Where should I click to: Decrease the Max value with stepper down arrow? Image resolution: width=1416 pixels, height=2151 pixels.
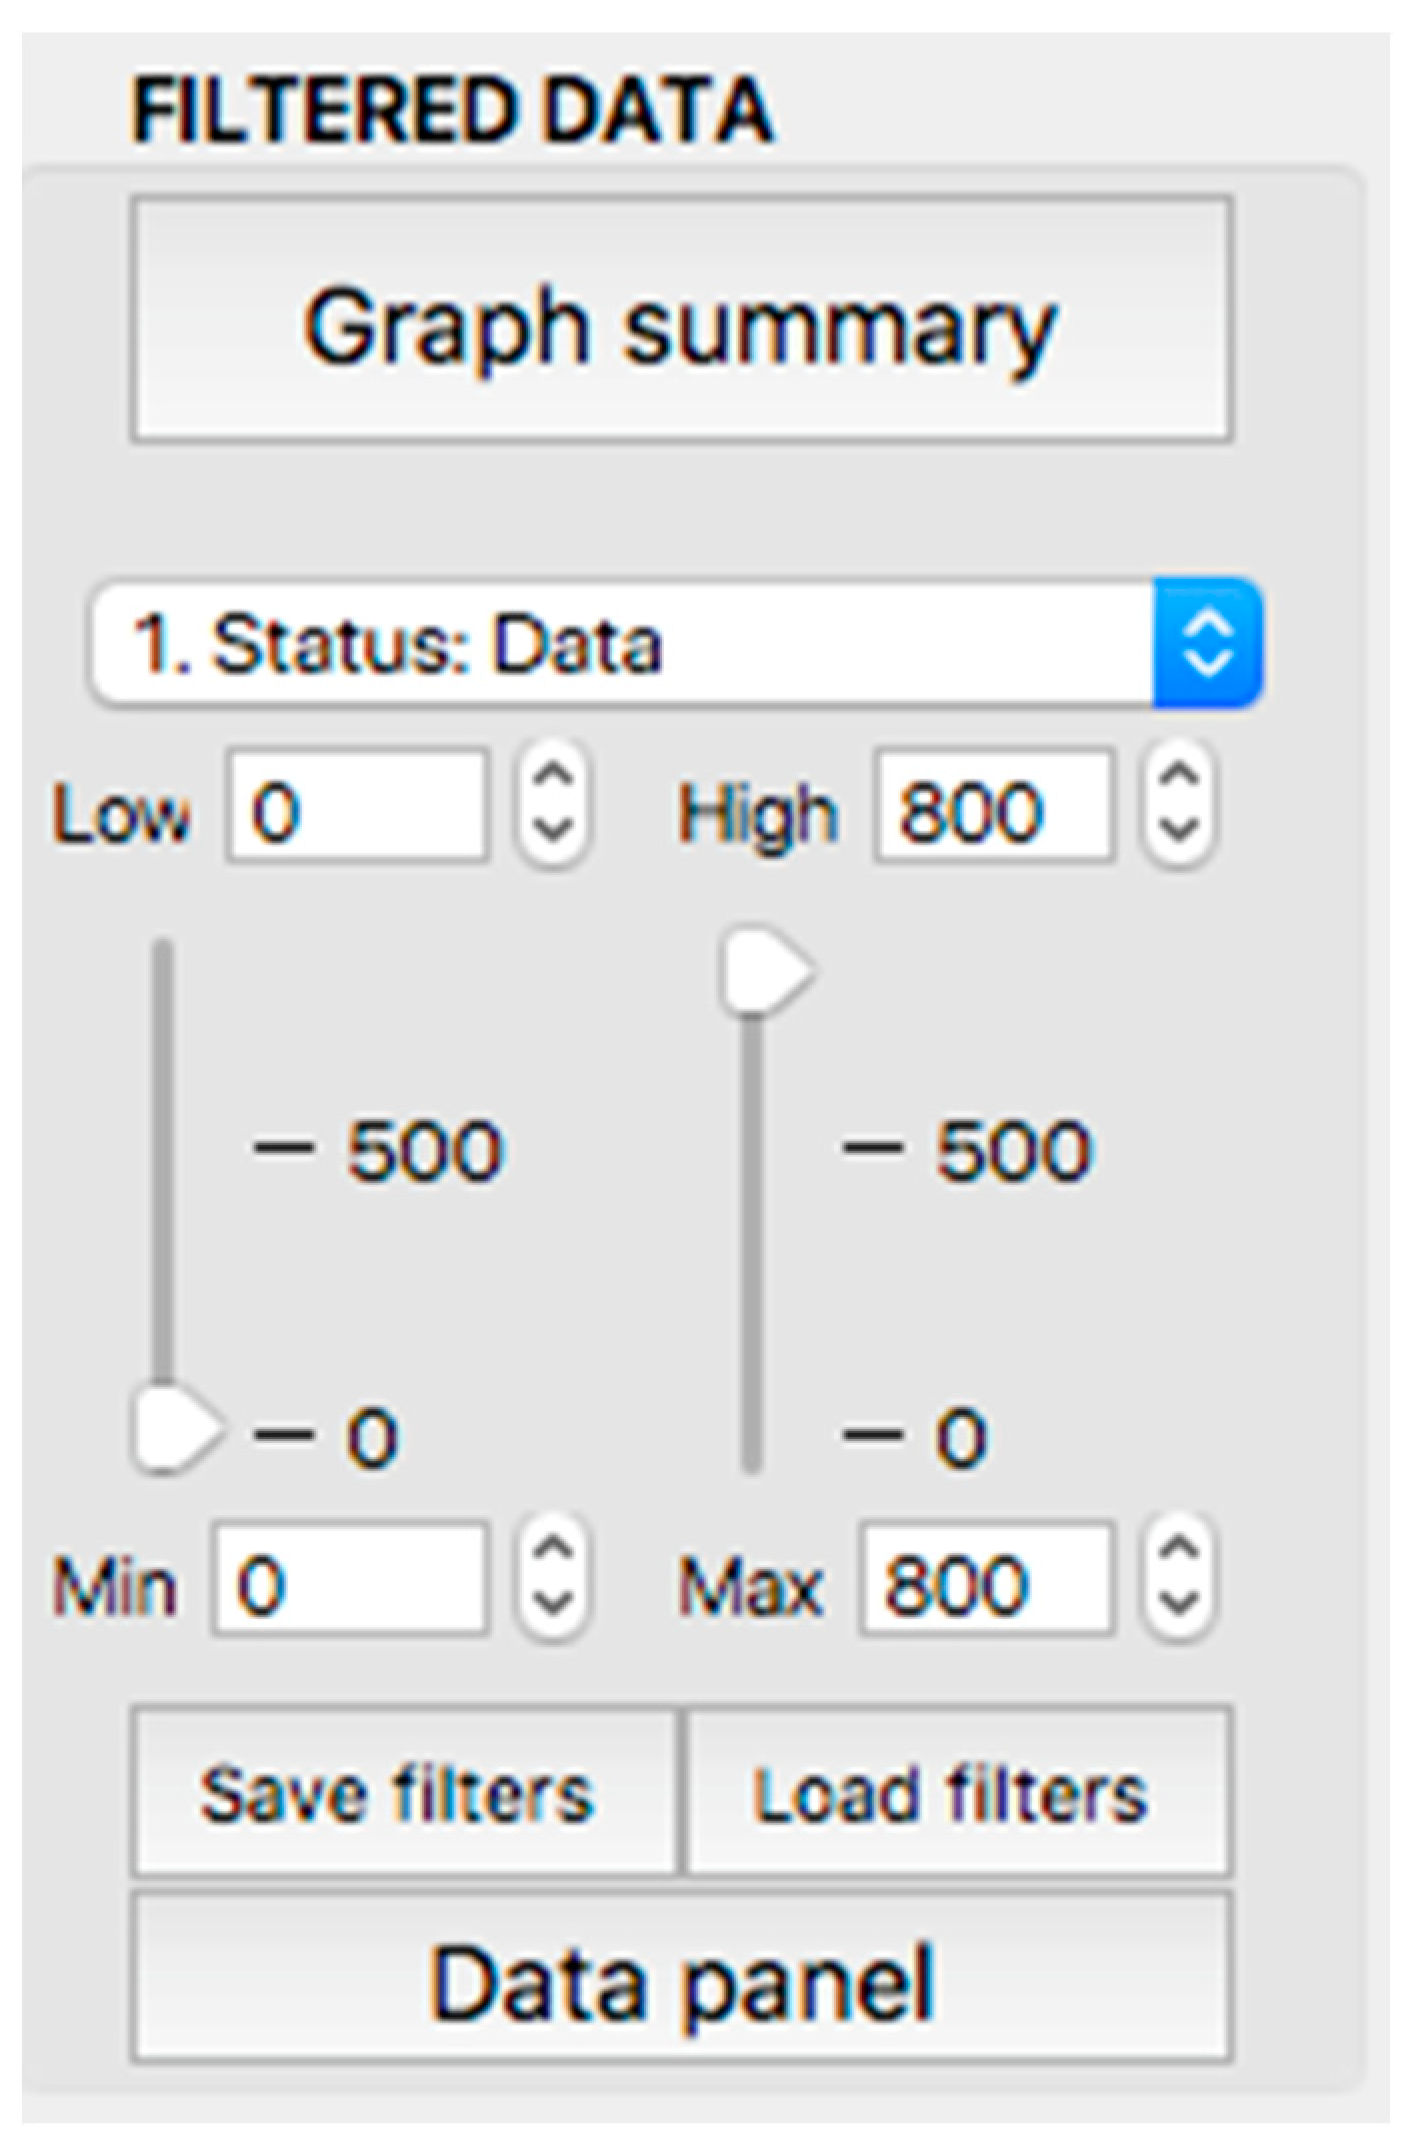(1179, 1606)
